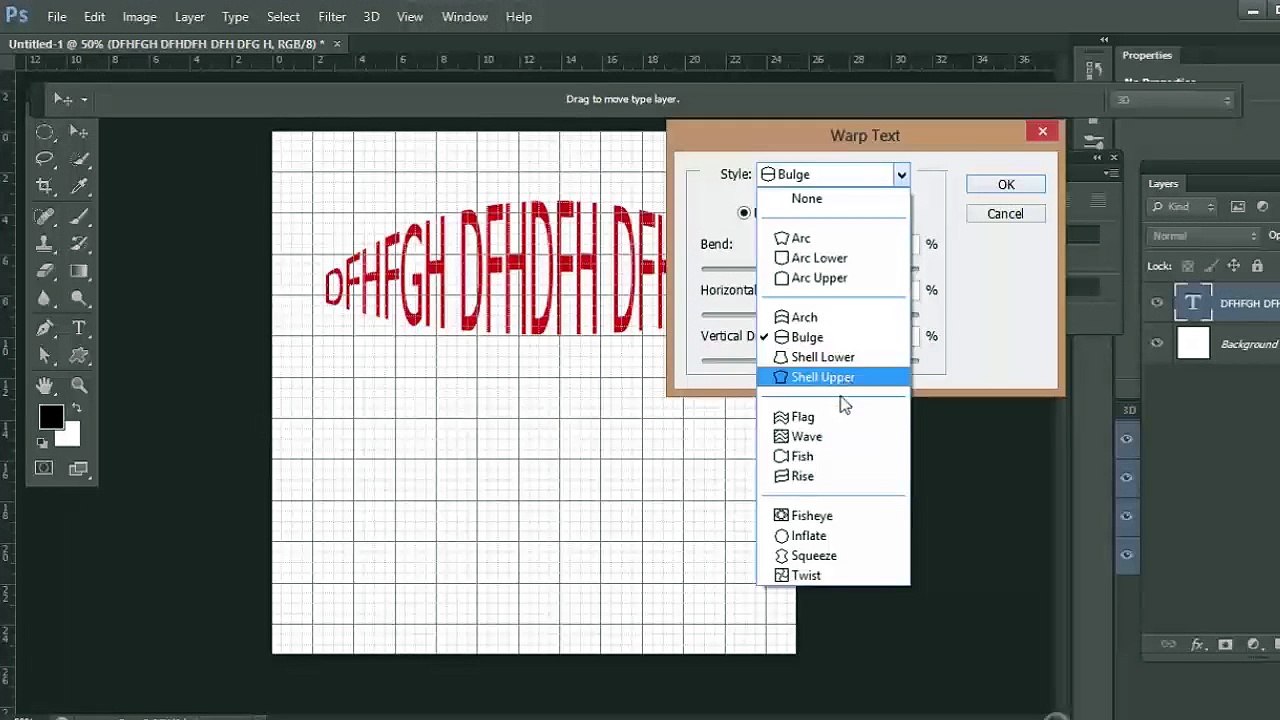Viewport: 1280px width, 720px height.
Task: Hide the DFHFGH text layer
Action: tap(1157, 303)
